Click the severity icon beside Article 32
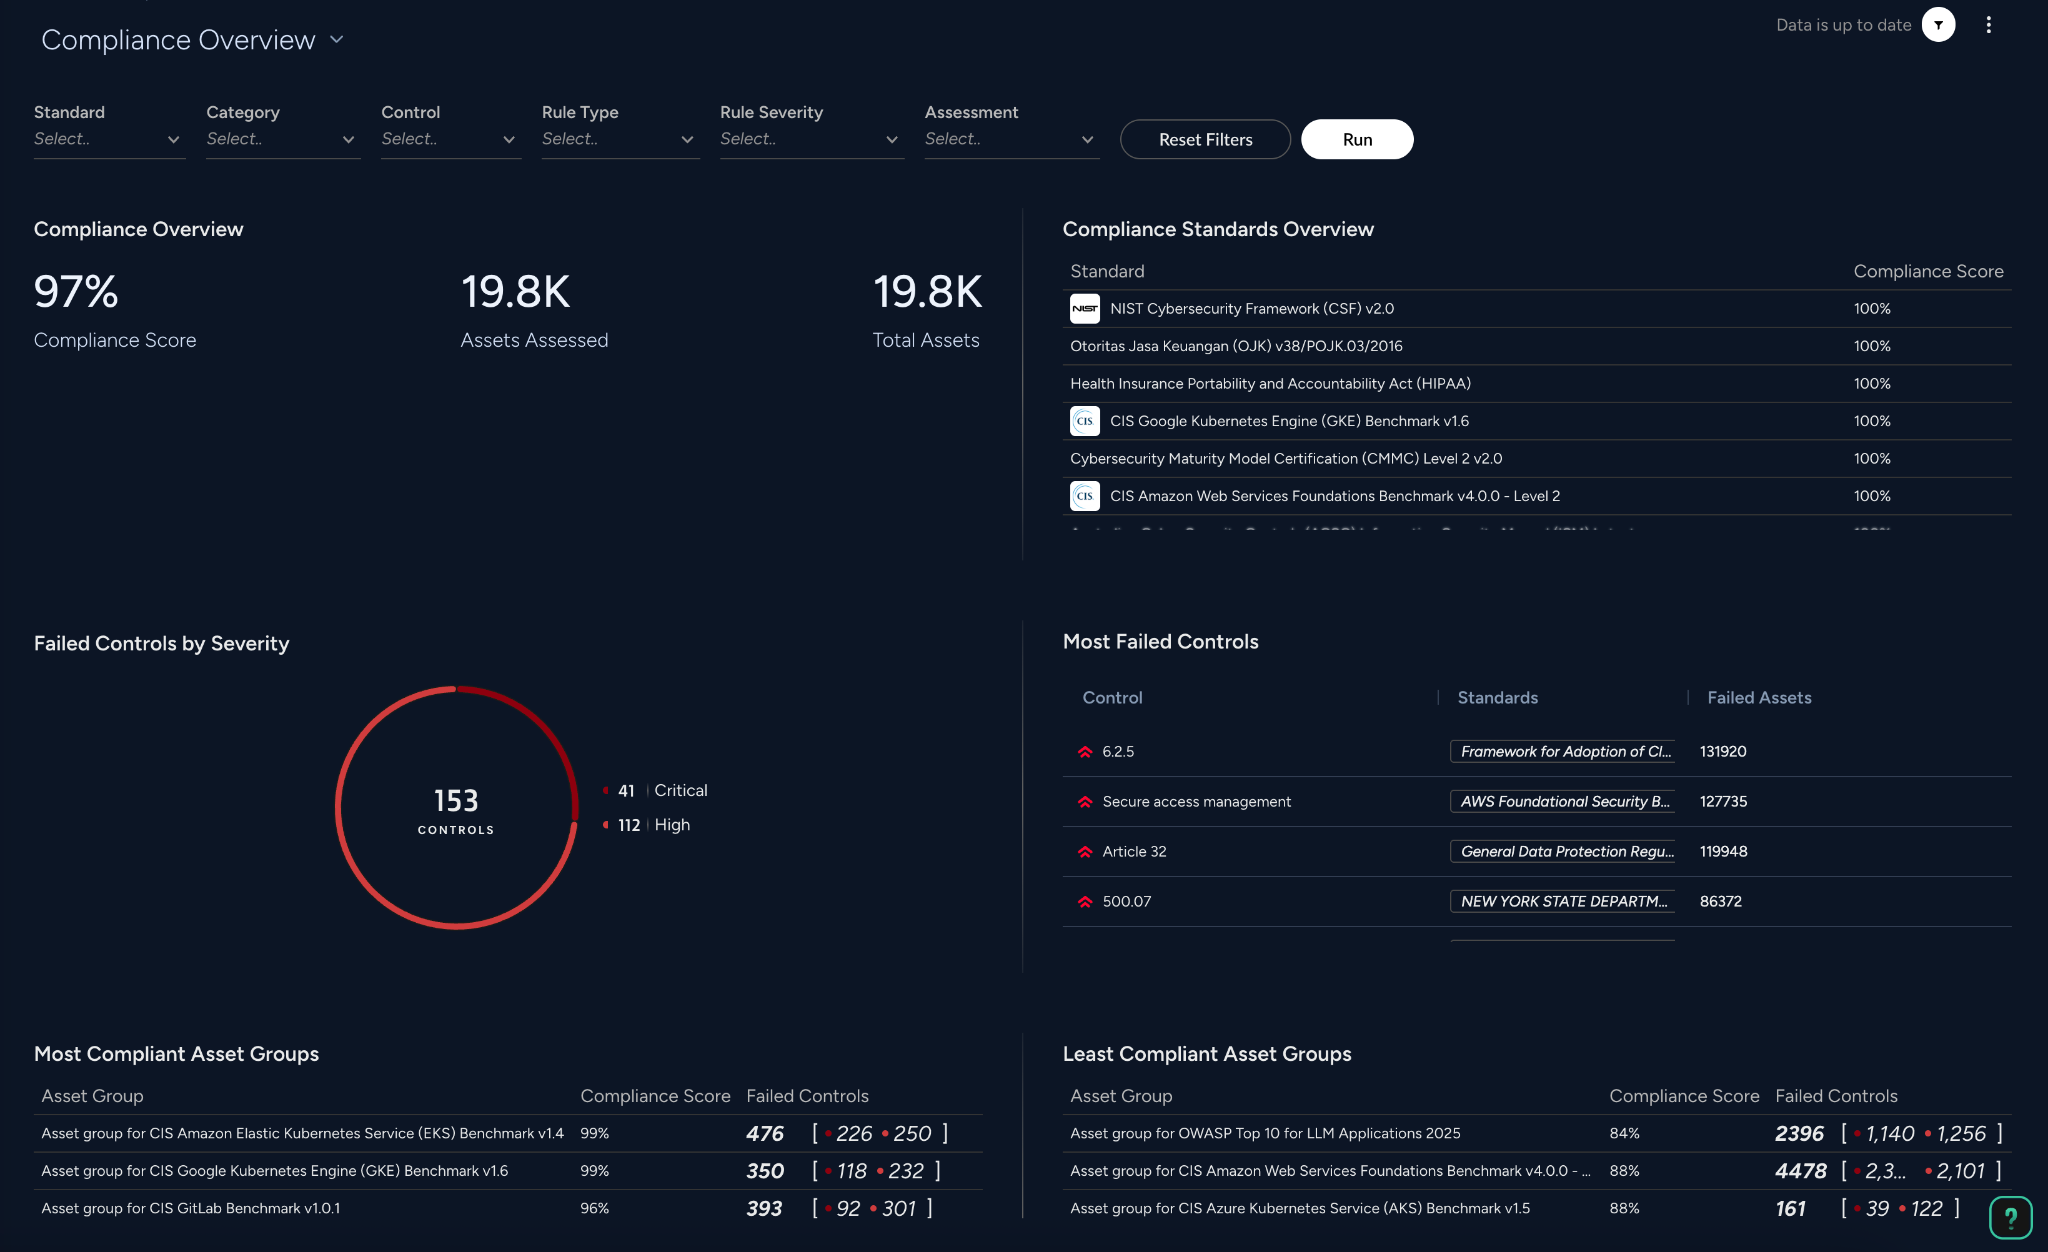Image resolution: width=2048 pixels, height=1252 pixels. 1085,852
